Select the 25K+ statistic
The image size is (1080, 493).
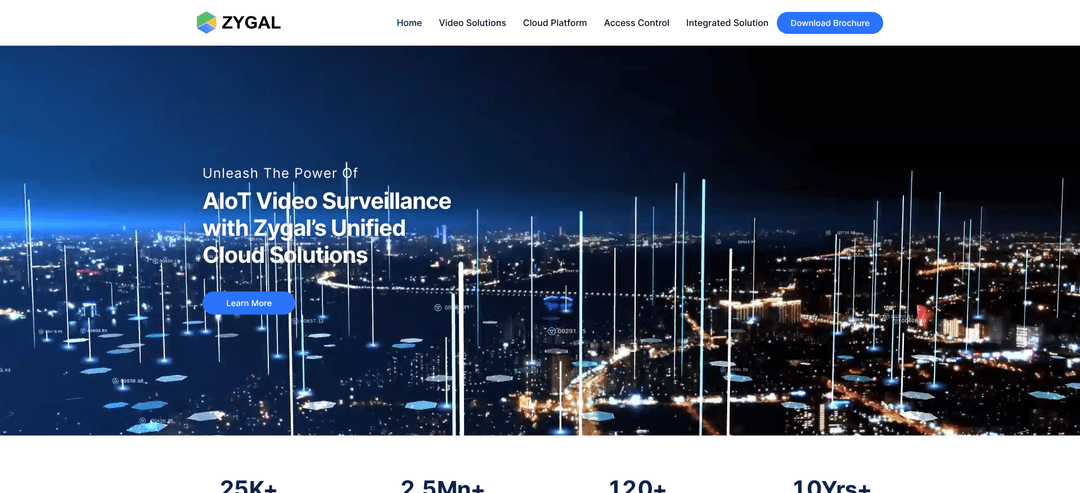point(248,486)
